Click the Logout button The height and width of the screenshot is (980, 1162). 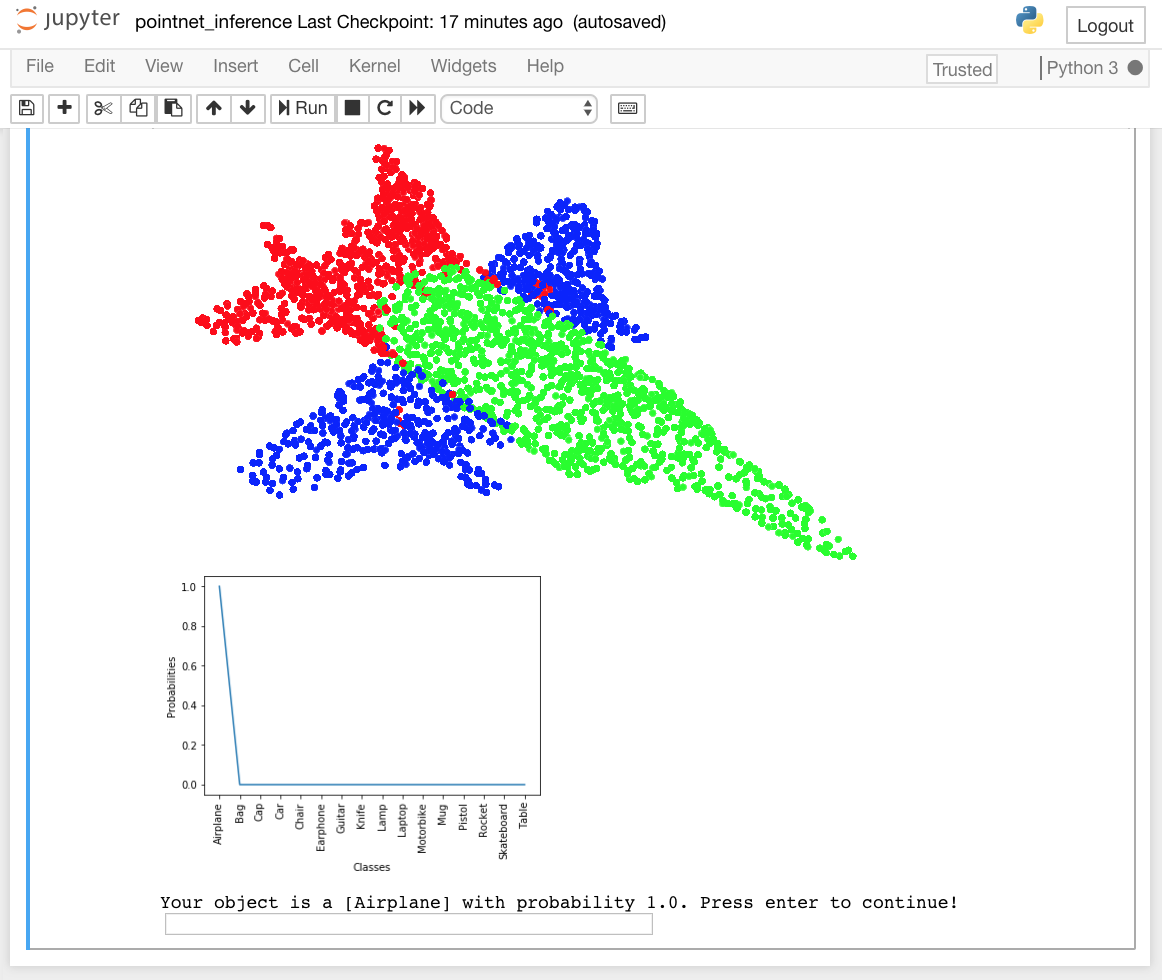point(1105,25)
